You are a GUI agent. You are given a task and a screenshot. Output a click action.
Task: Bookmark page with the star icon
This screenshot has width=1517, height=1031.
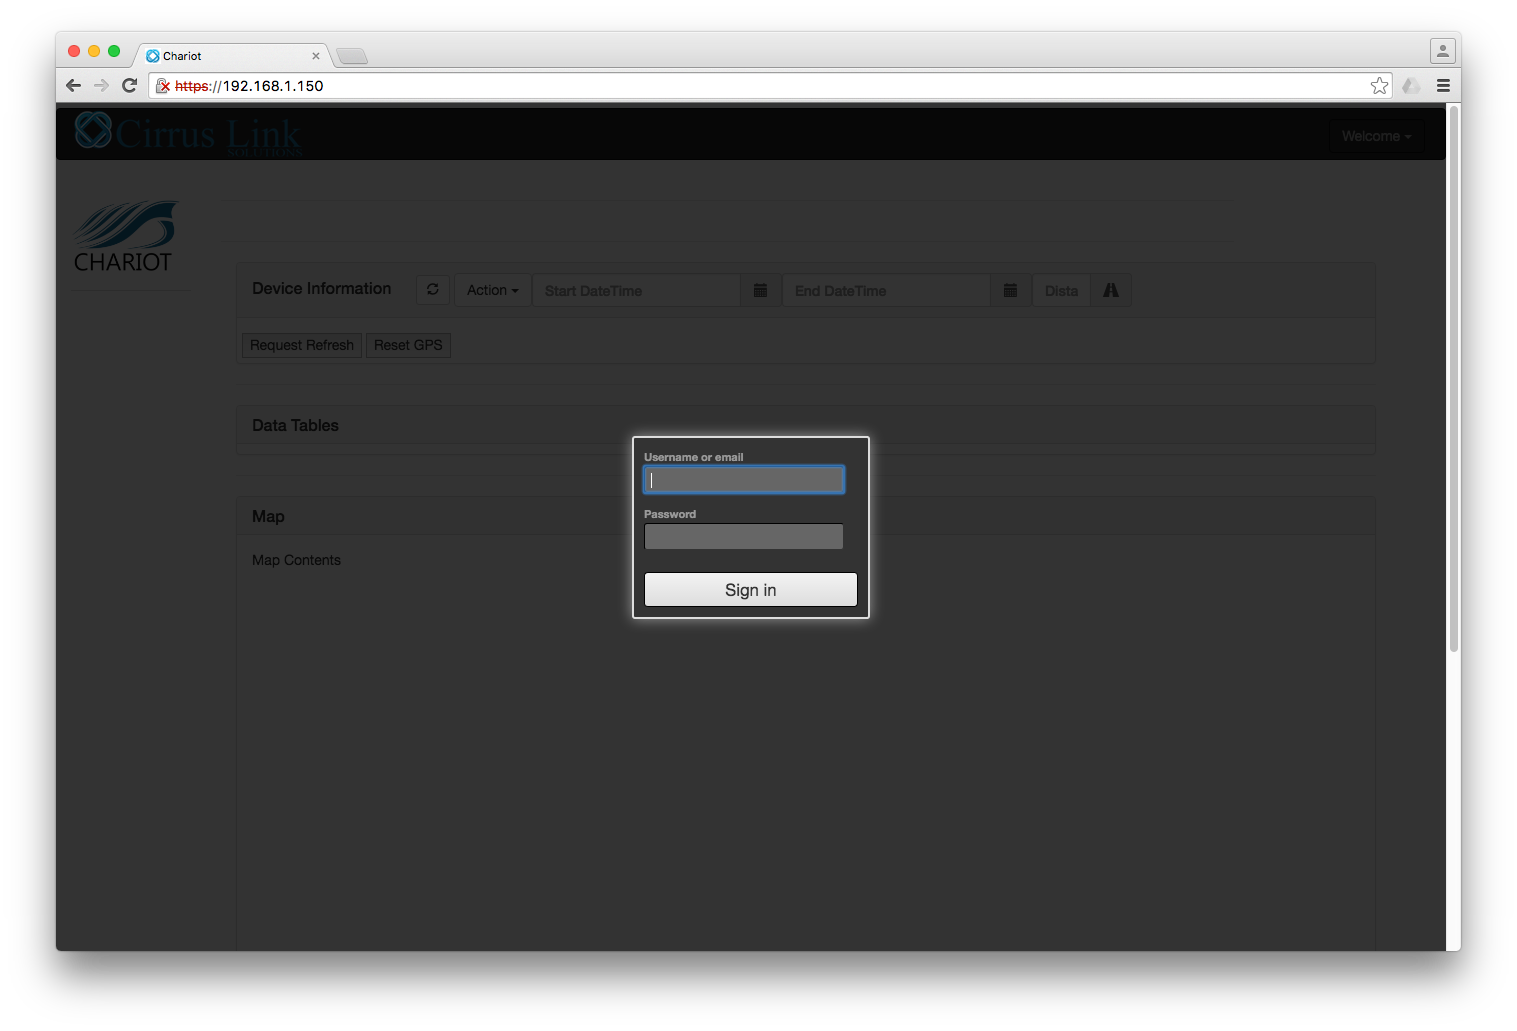(x=1380, y=86)
